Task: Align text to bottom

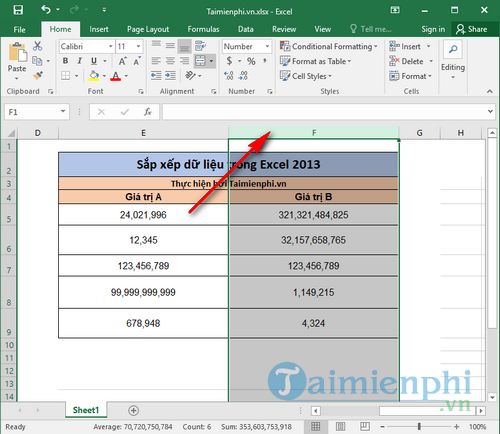Action: 184,46
